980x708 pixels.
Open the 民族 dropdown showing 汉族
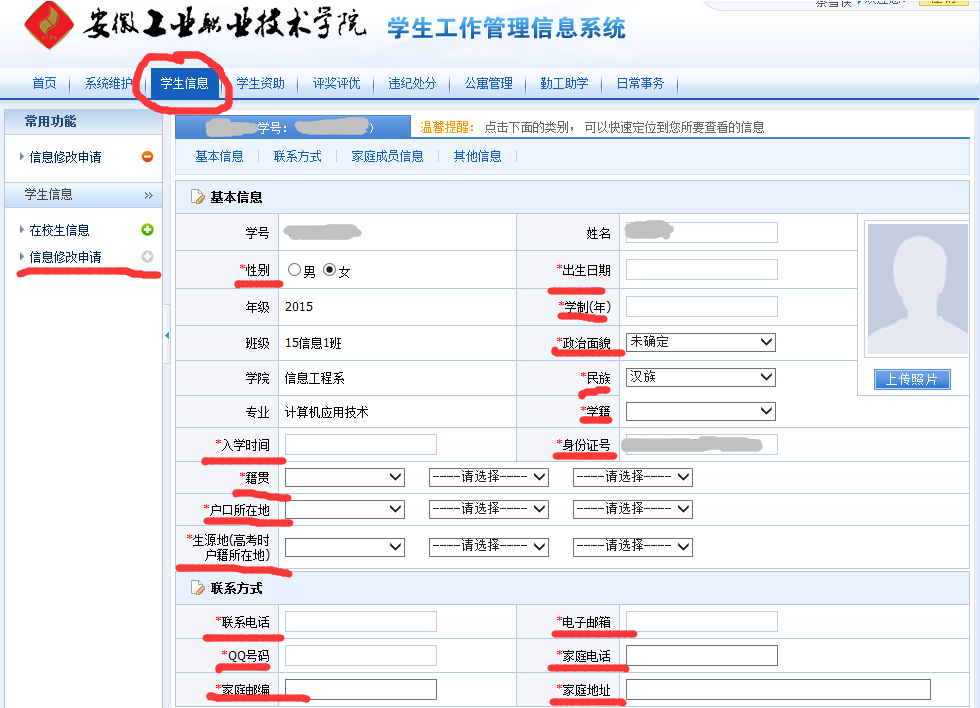pyautogui.click(x=700, y=377)
